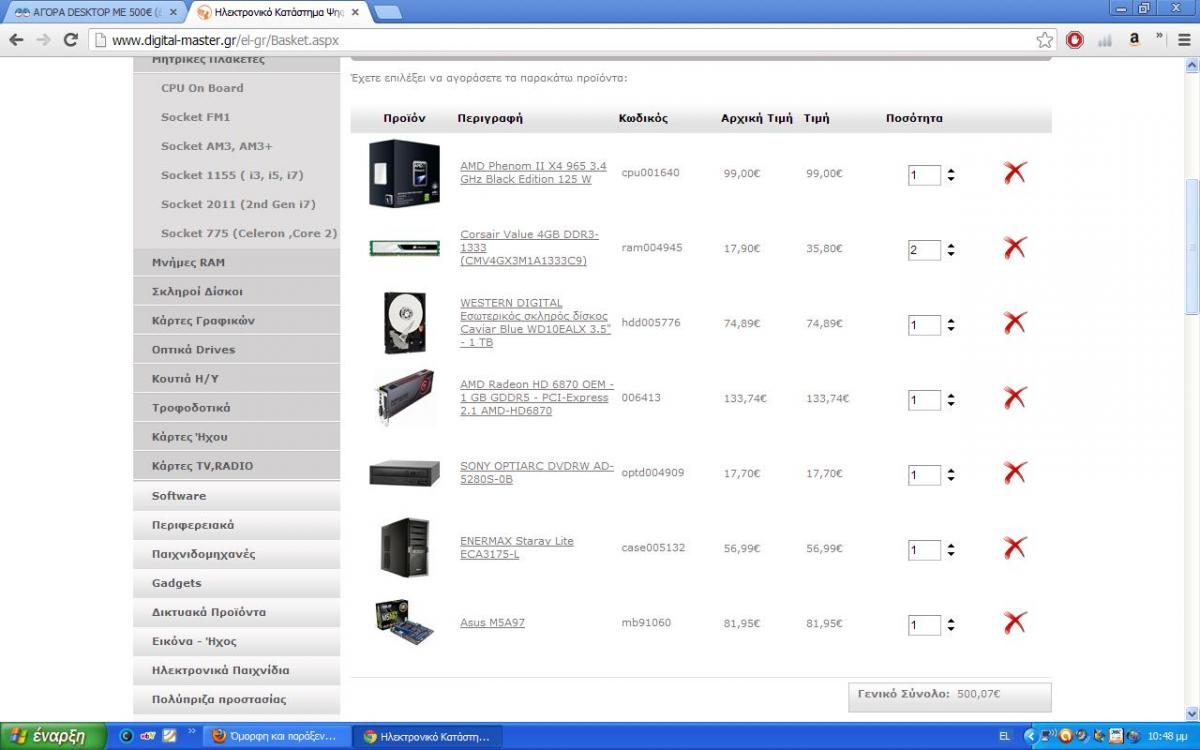Open the AdBlock extension icon

coord(1075,40)
